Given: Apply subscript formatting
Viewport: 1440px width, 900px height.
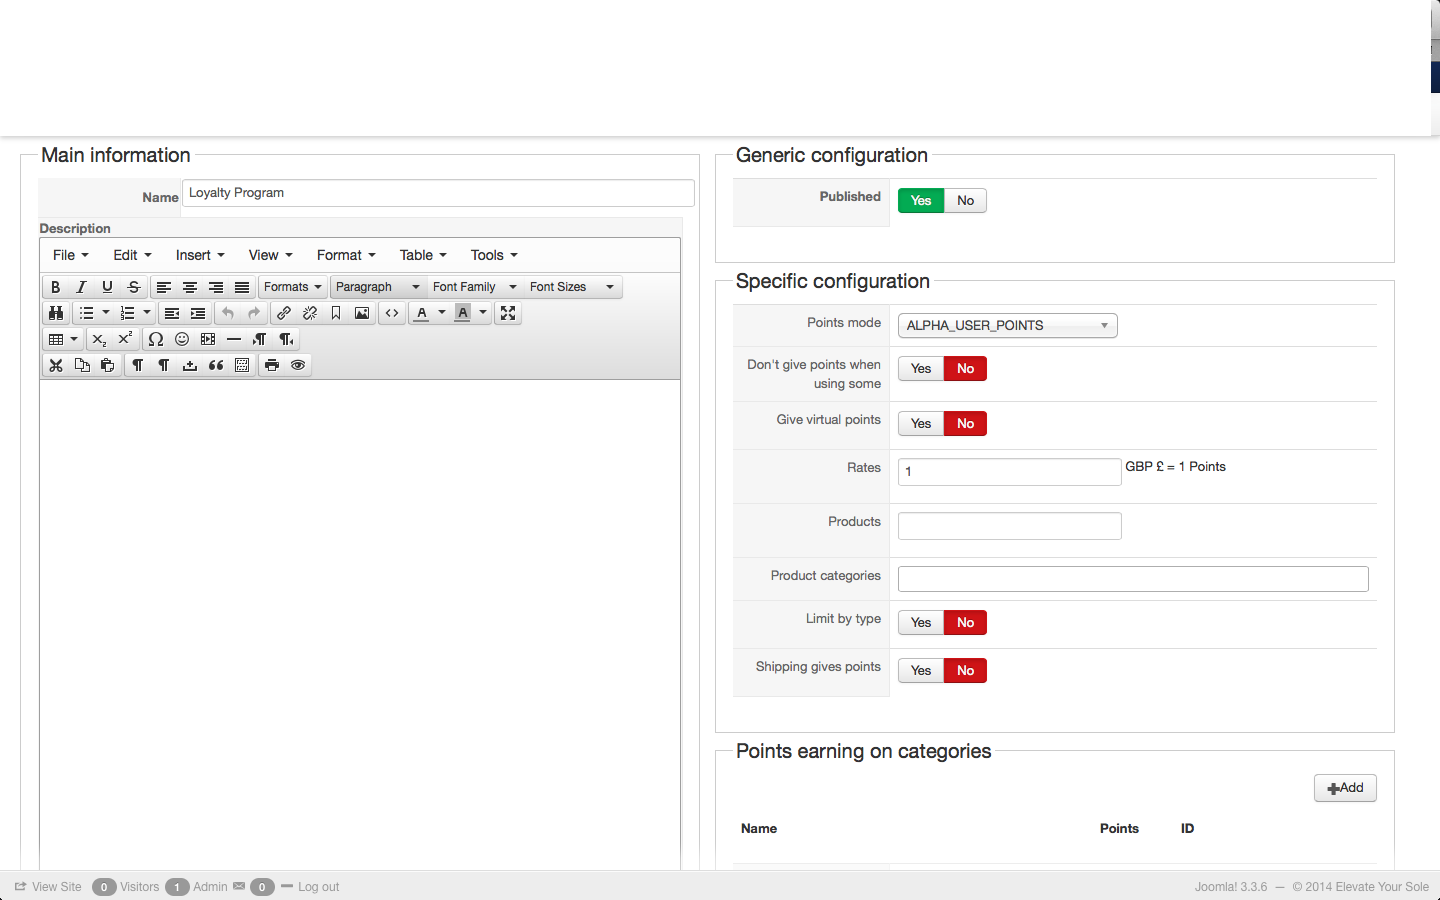Looking at the screenshot, I should (x=99, y=339).
